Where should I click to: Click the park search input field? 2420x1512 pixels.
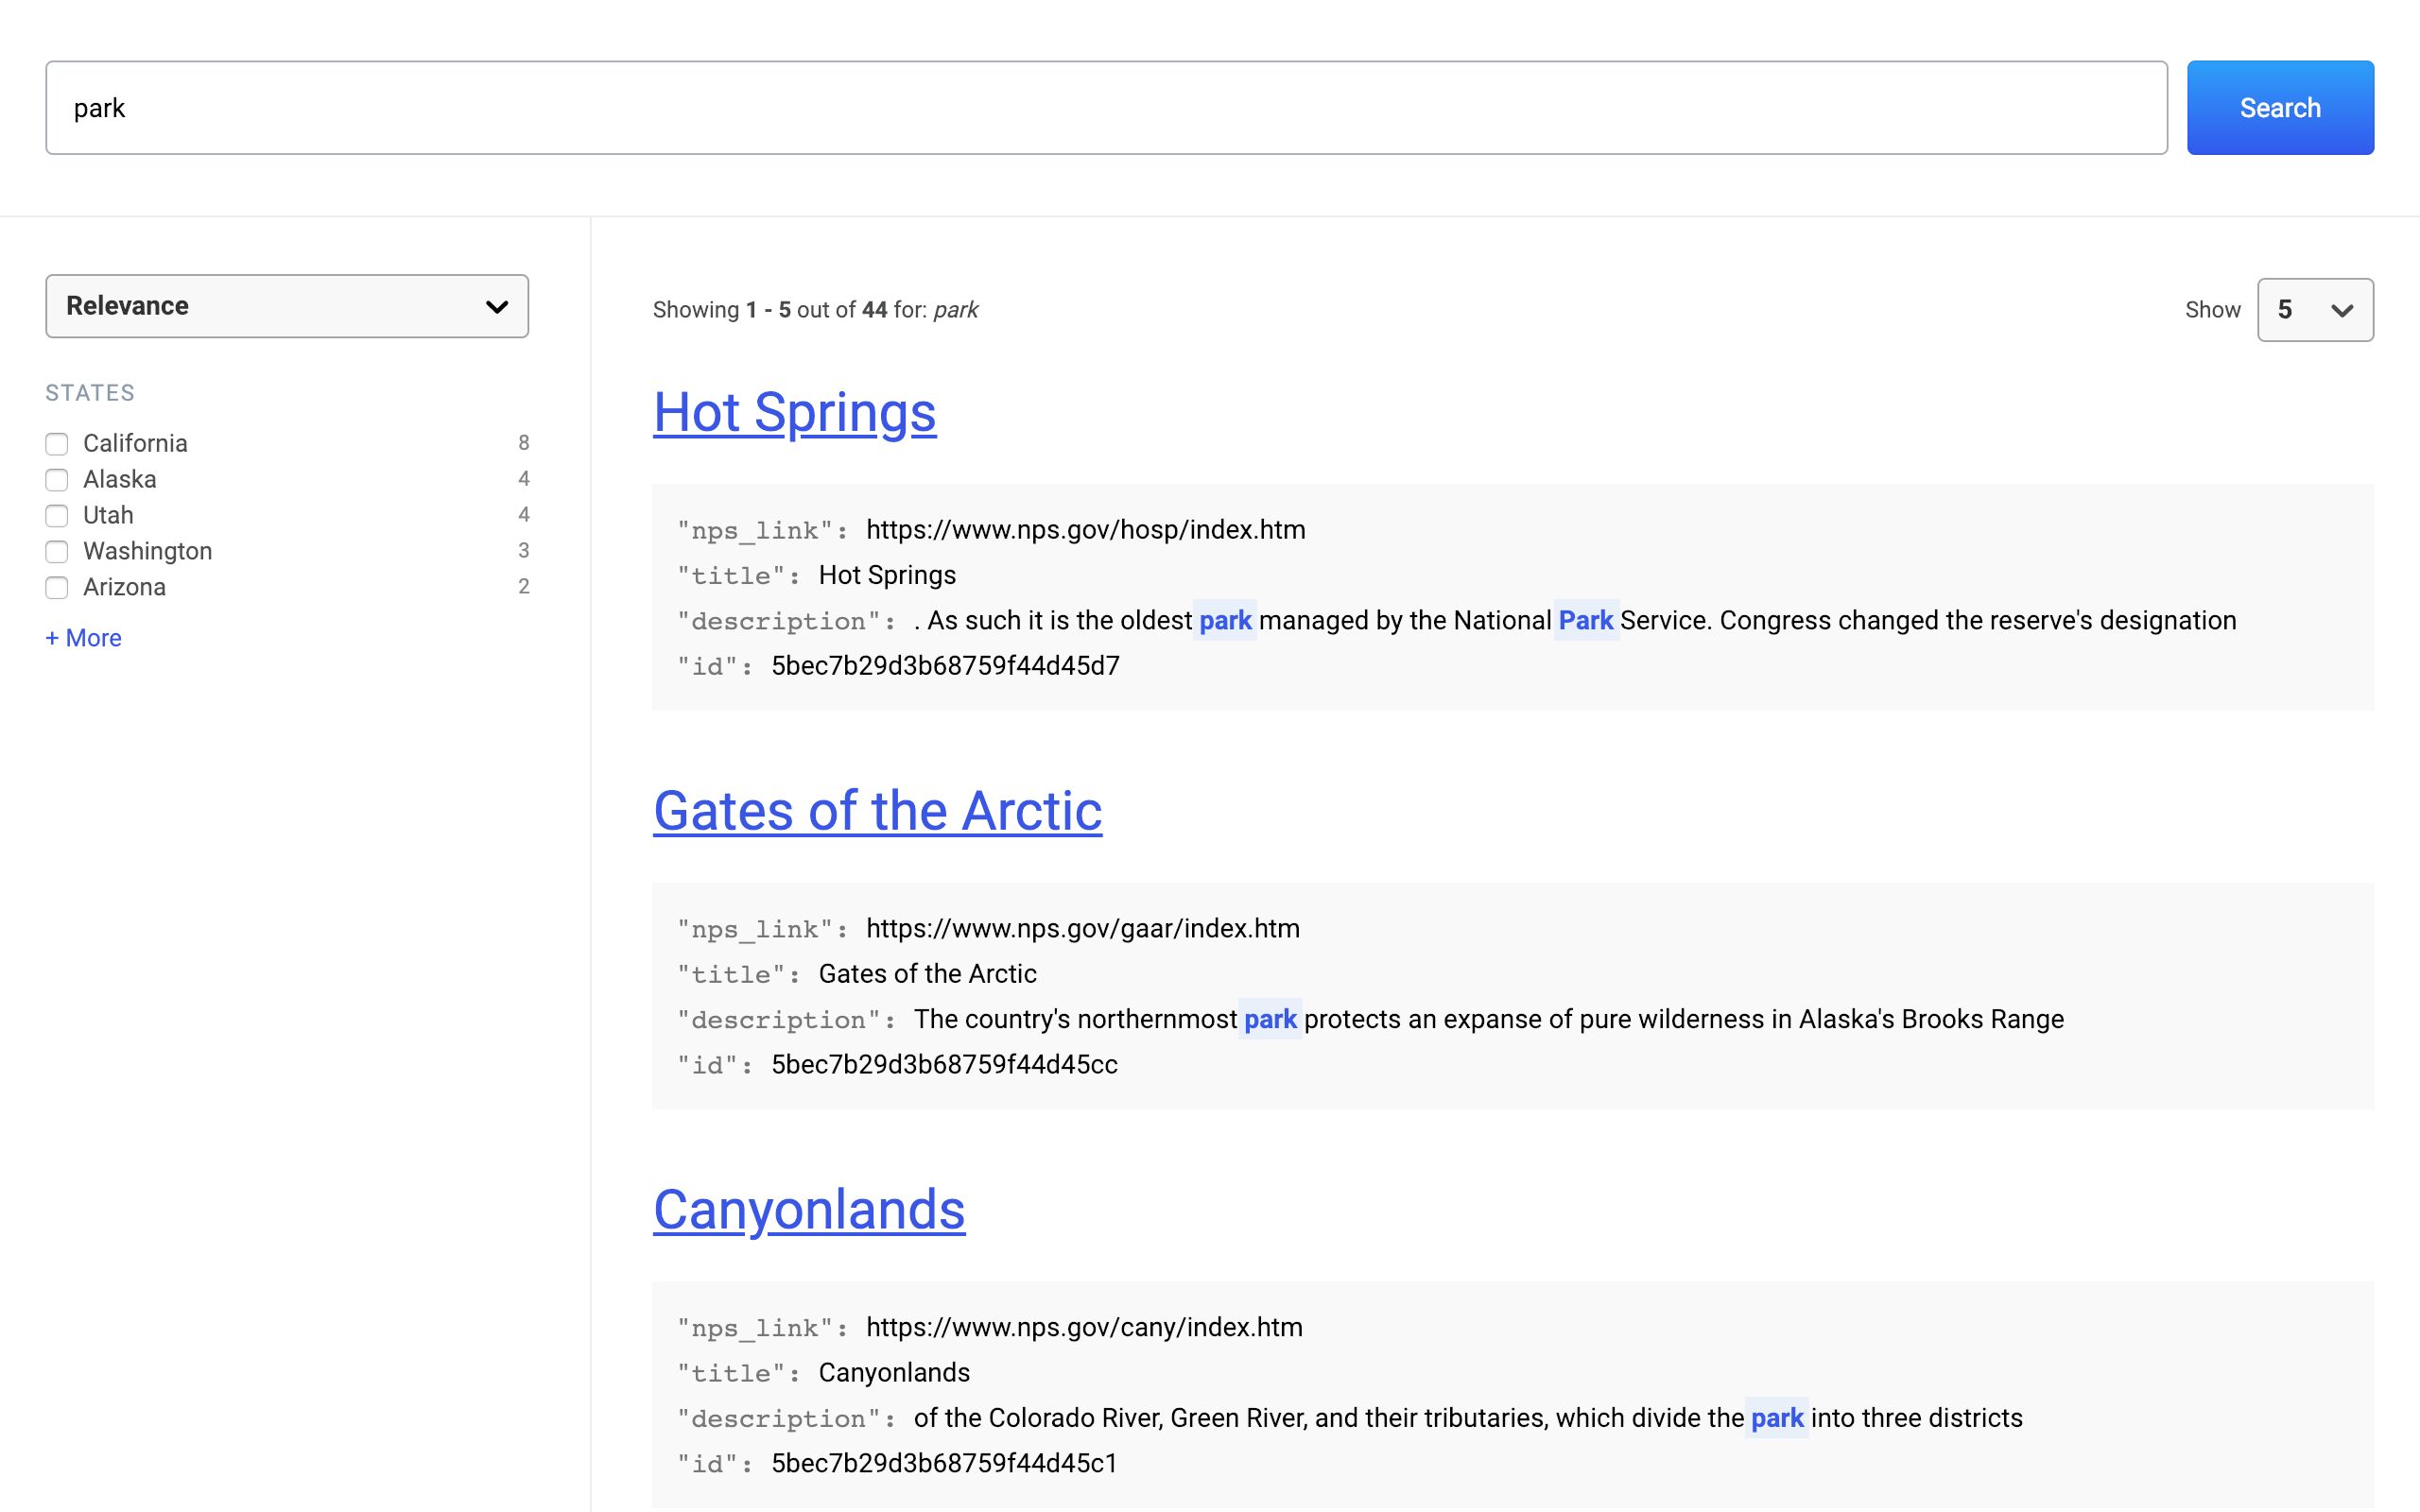coord(1105,108)
